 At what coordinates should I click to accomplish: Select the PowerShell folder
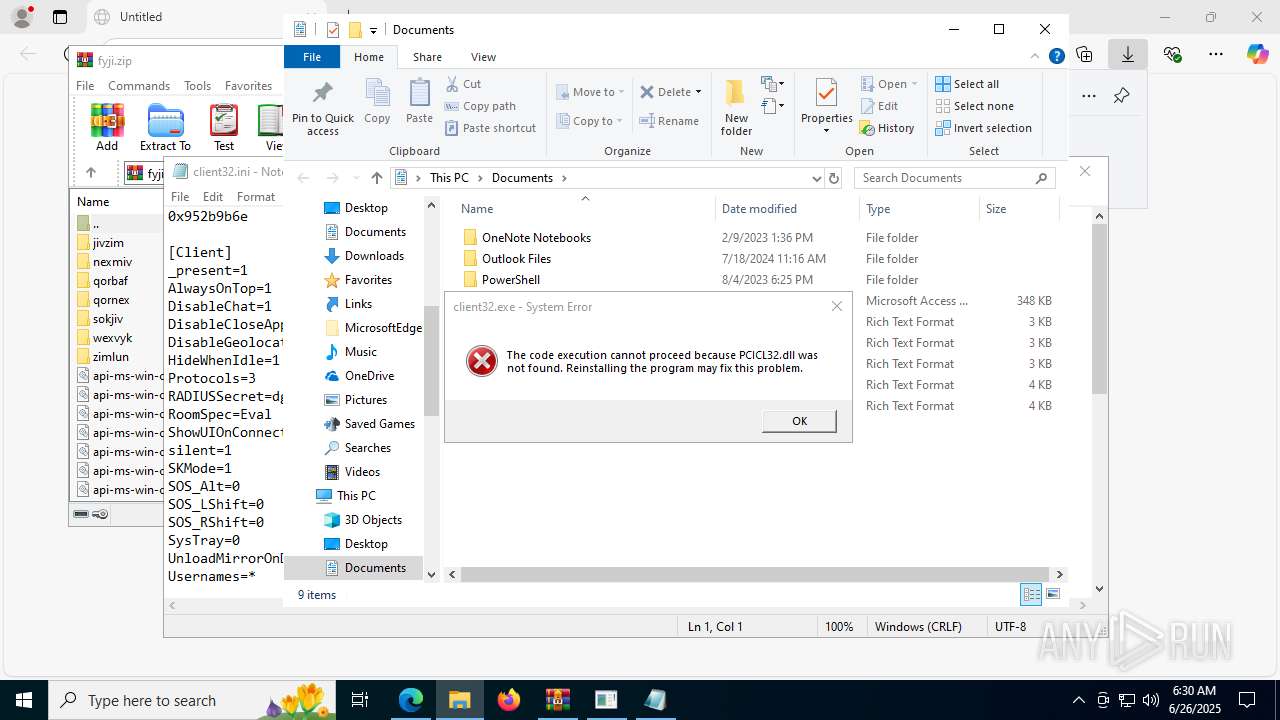(x=511, y=280)
